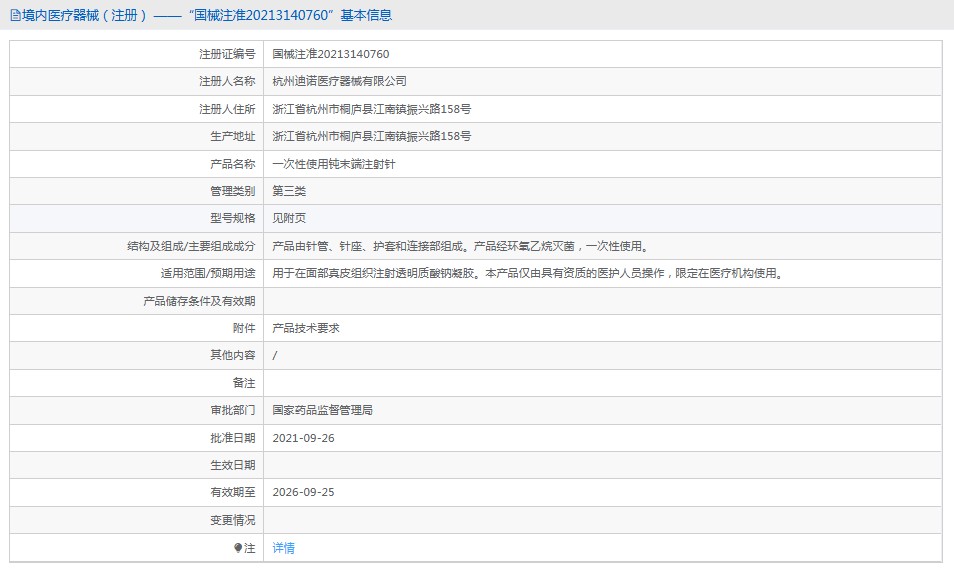Click attachment value 产品技术要求
Screen dimensions: 954x573
click(x=306, y=328)
